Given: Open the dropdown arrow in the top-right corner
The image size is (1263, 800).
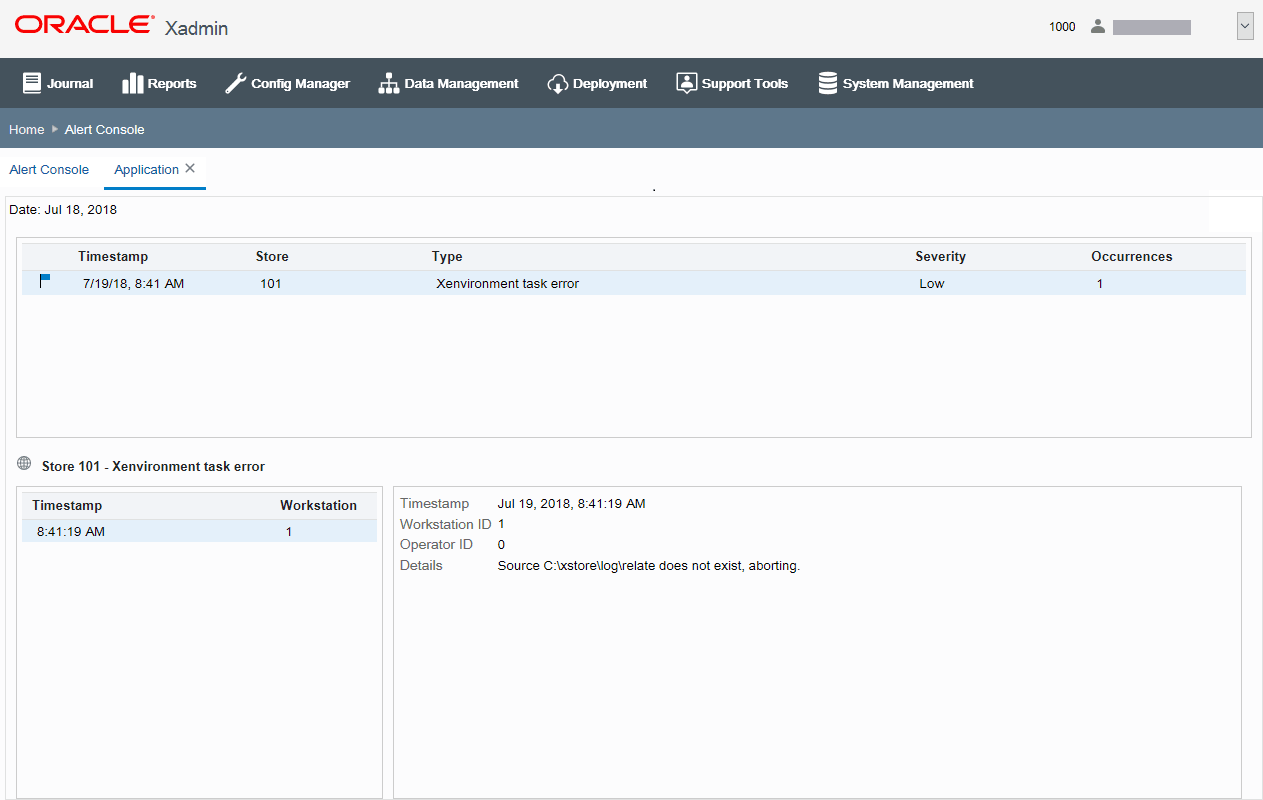Looking at the screenshot, I should 1245,25.
